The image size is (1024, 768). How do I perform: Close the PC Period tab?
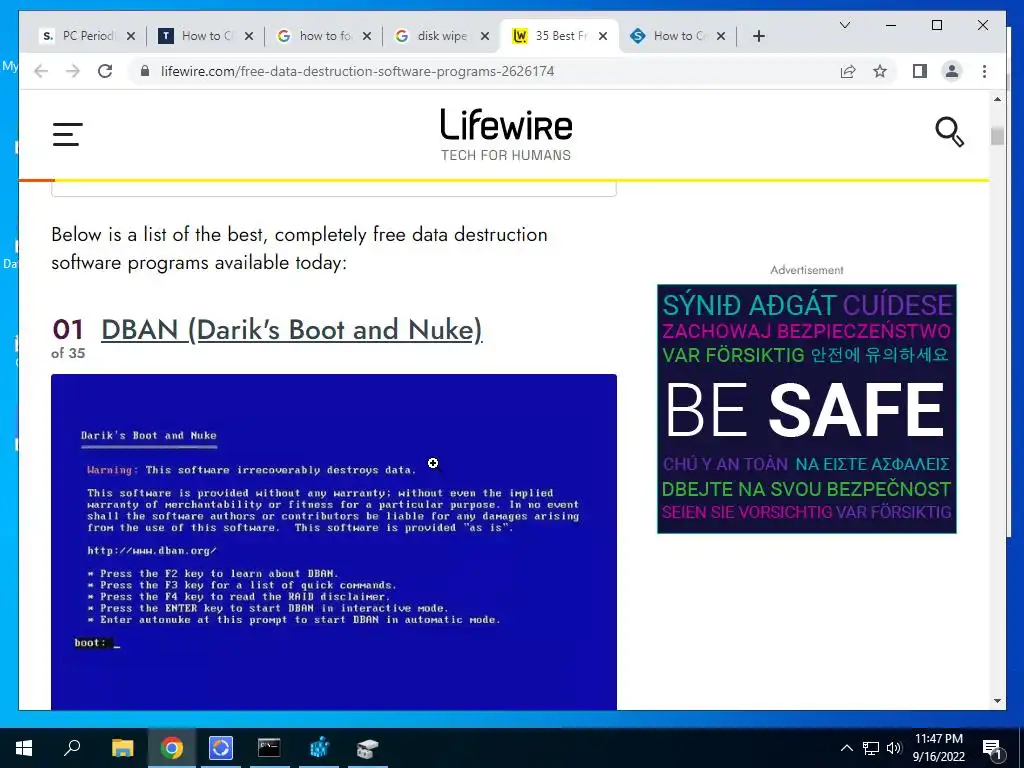coord(131,36)
